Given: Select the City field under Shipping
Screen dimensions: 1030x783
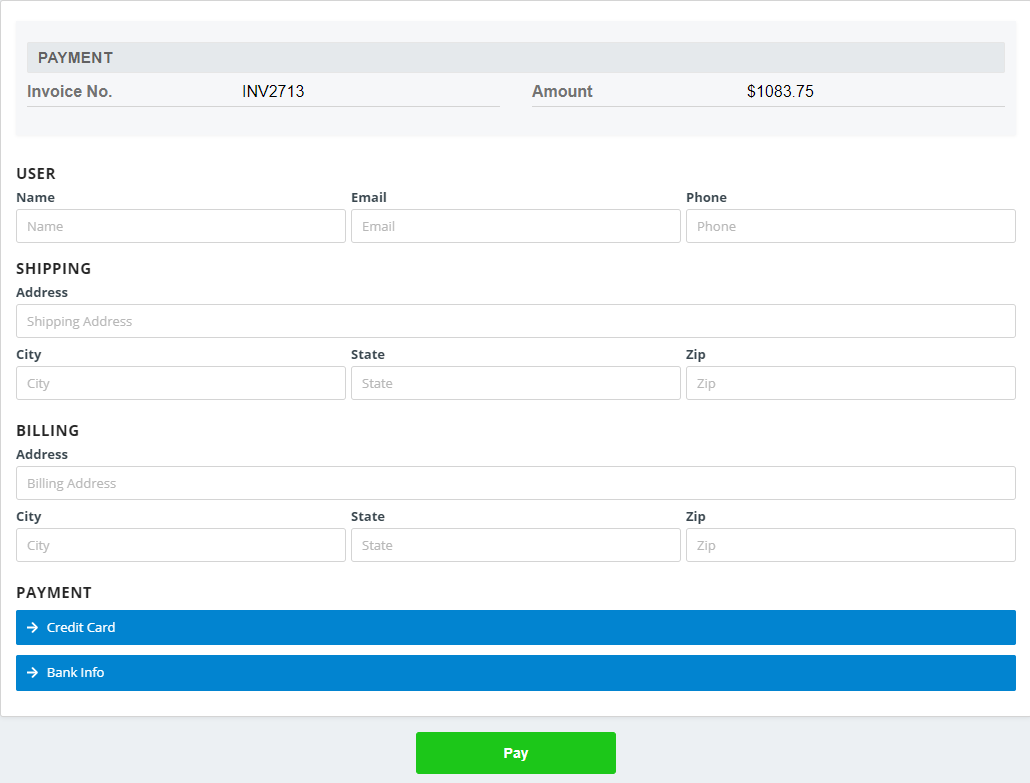Looking at the screenshot, I should tap(180, 383).
